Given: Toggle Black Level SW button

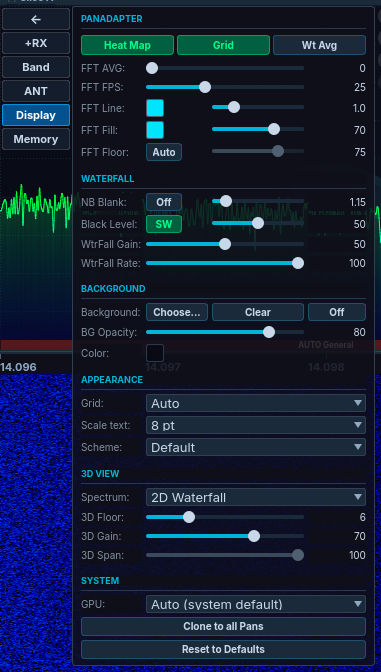Looking at the screenshot, I should click(164, 224).
